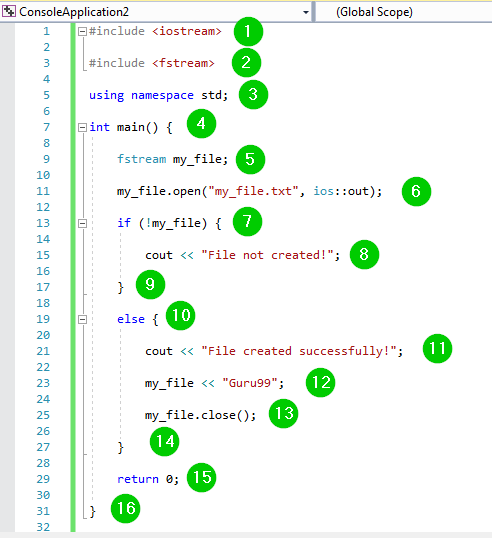Image resolution: width=492 pixels, height=538 pixels.
Task: Click line number 11 in the gutter
Action: pos(43,191)
